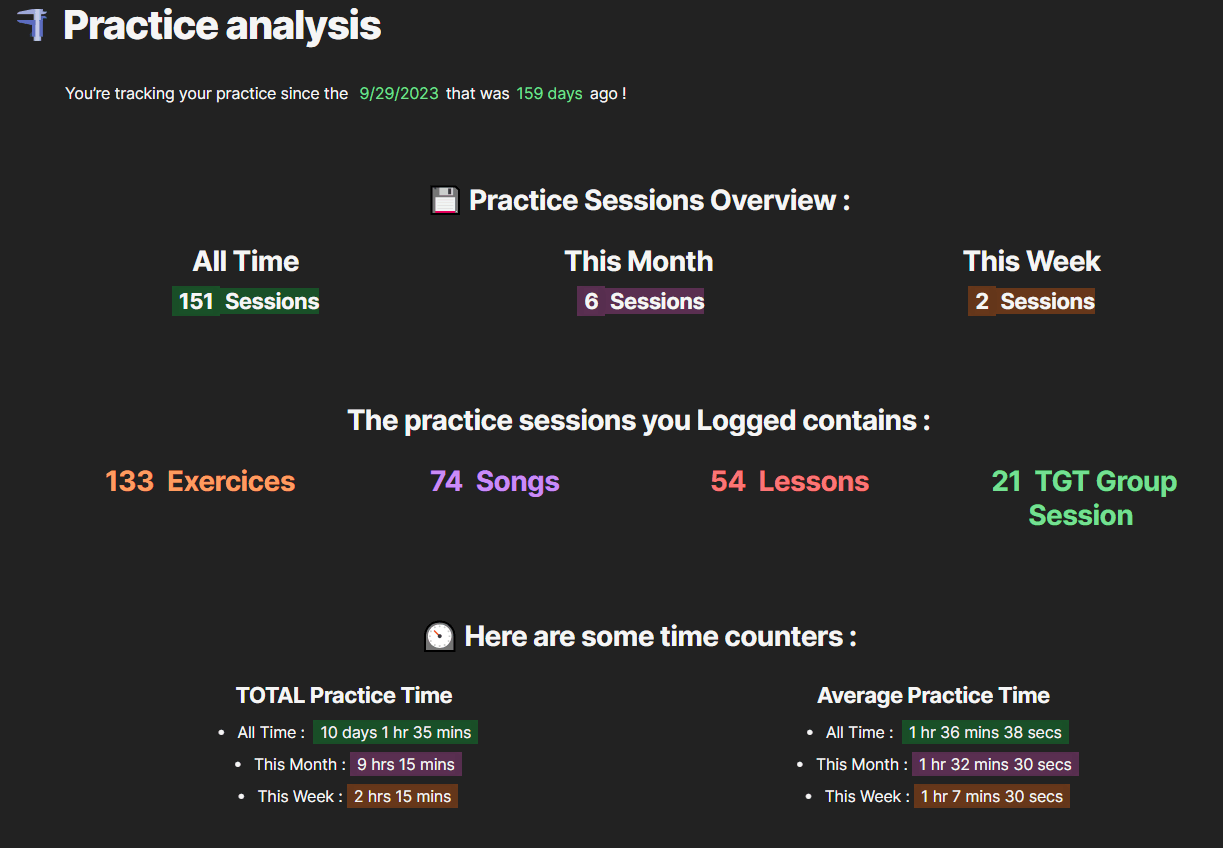
Task: Click the 151 Sessions All Time badge
Action: pyautogui.click(x=246, y=302)
